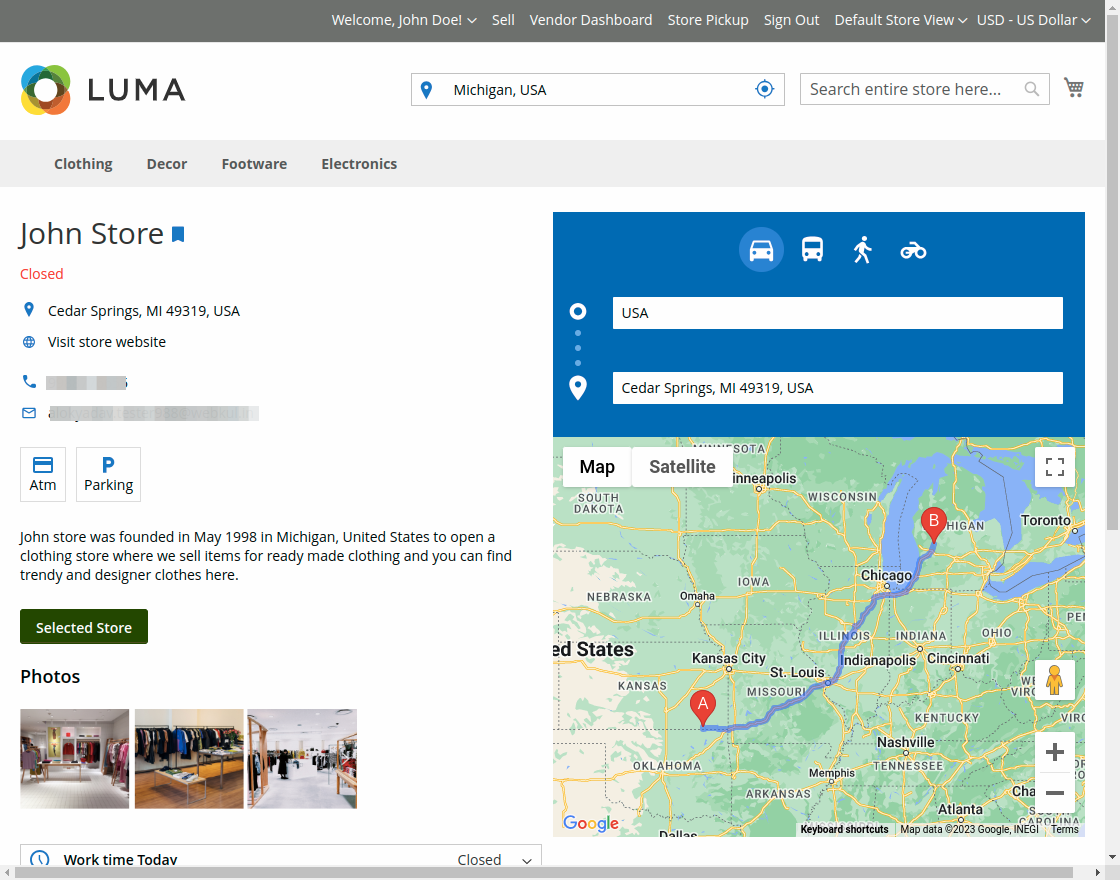Open the Welcome, John Doe! account dropdown
Screen dimensions: 1120x880
pos(404,20)
